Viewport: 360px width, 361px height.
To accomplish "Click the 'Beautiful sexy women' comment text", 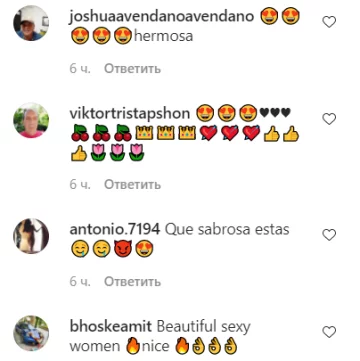I will pos(160,337).
